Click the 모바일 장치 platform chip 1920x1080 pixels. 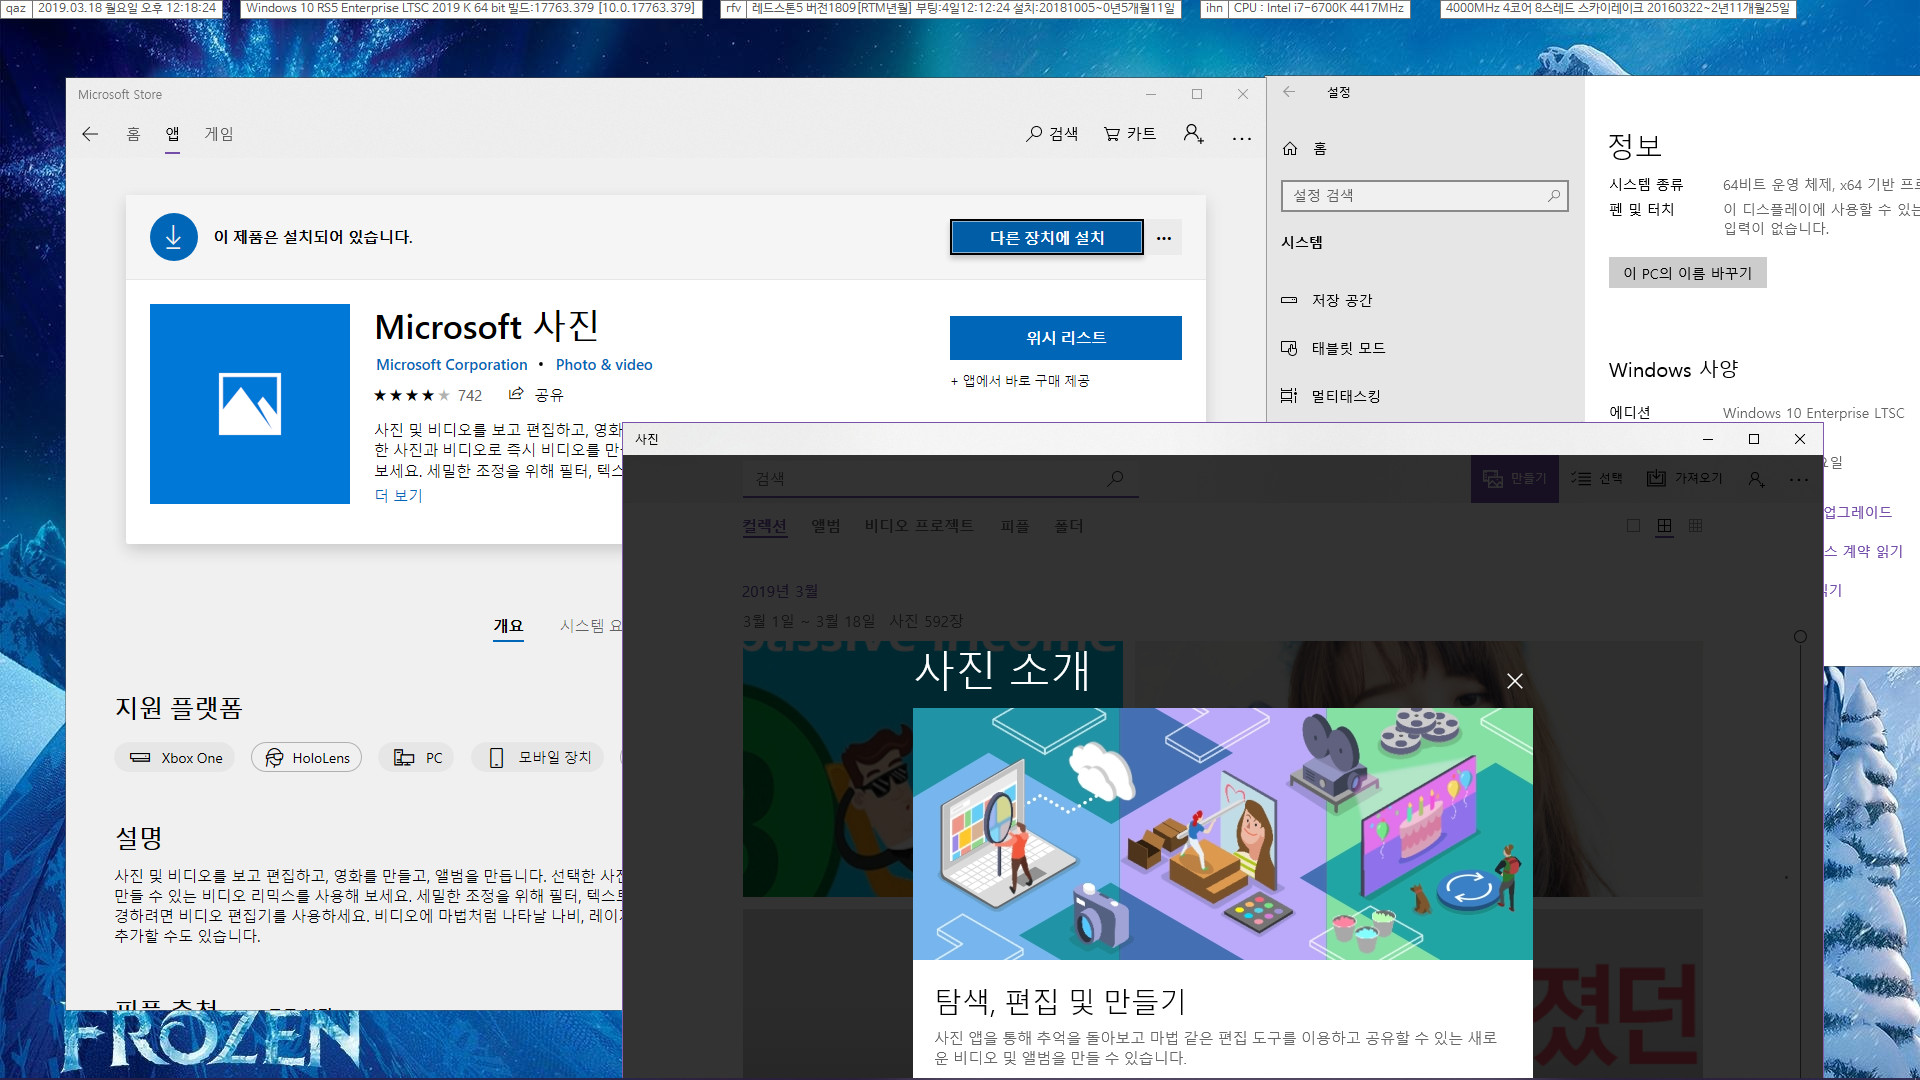point(538,758)
